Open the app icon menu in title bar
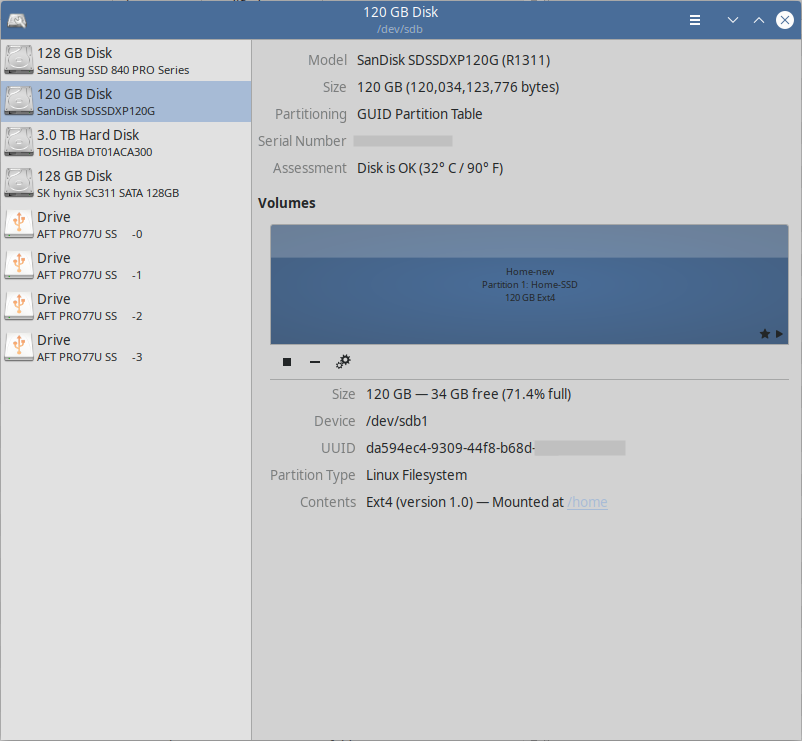This screenshot has height=741, width=802. click(x=17, y=20)
